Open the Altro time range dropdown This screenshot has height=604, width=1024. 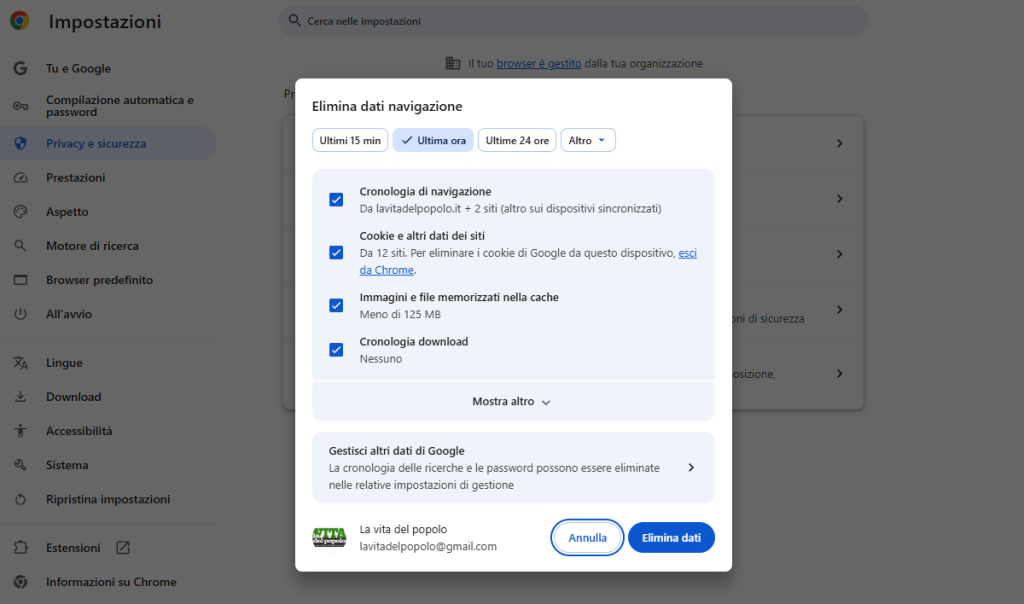pyautogui.click(x=588, y=141)
